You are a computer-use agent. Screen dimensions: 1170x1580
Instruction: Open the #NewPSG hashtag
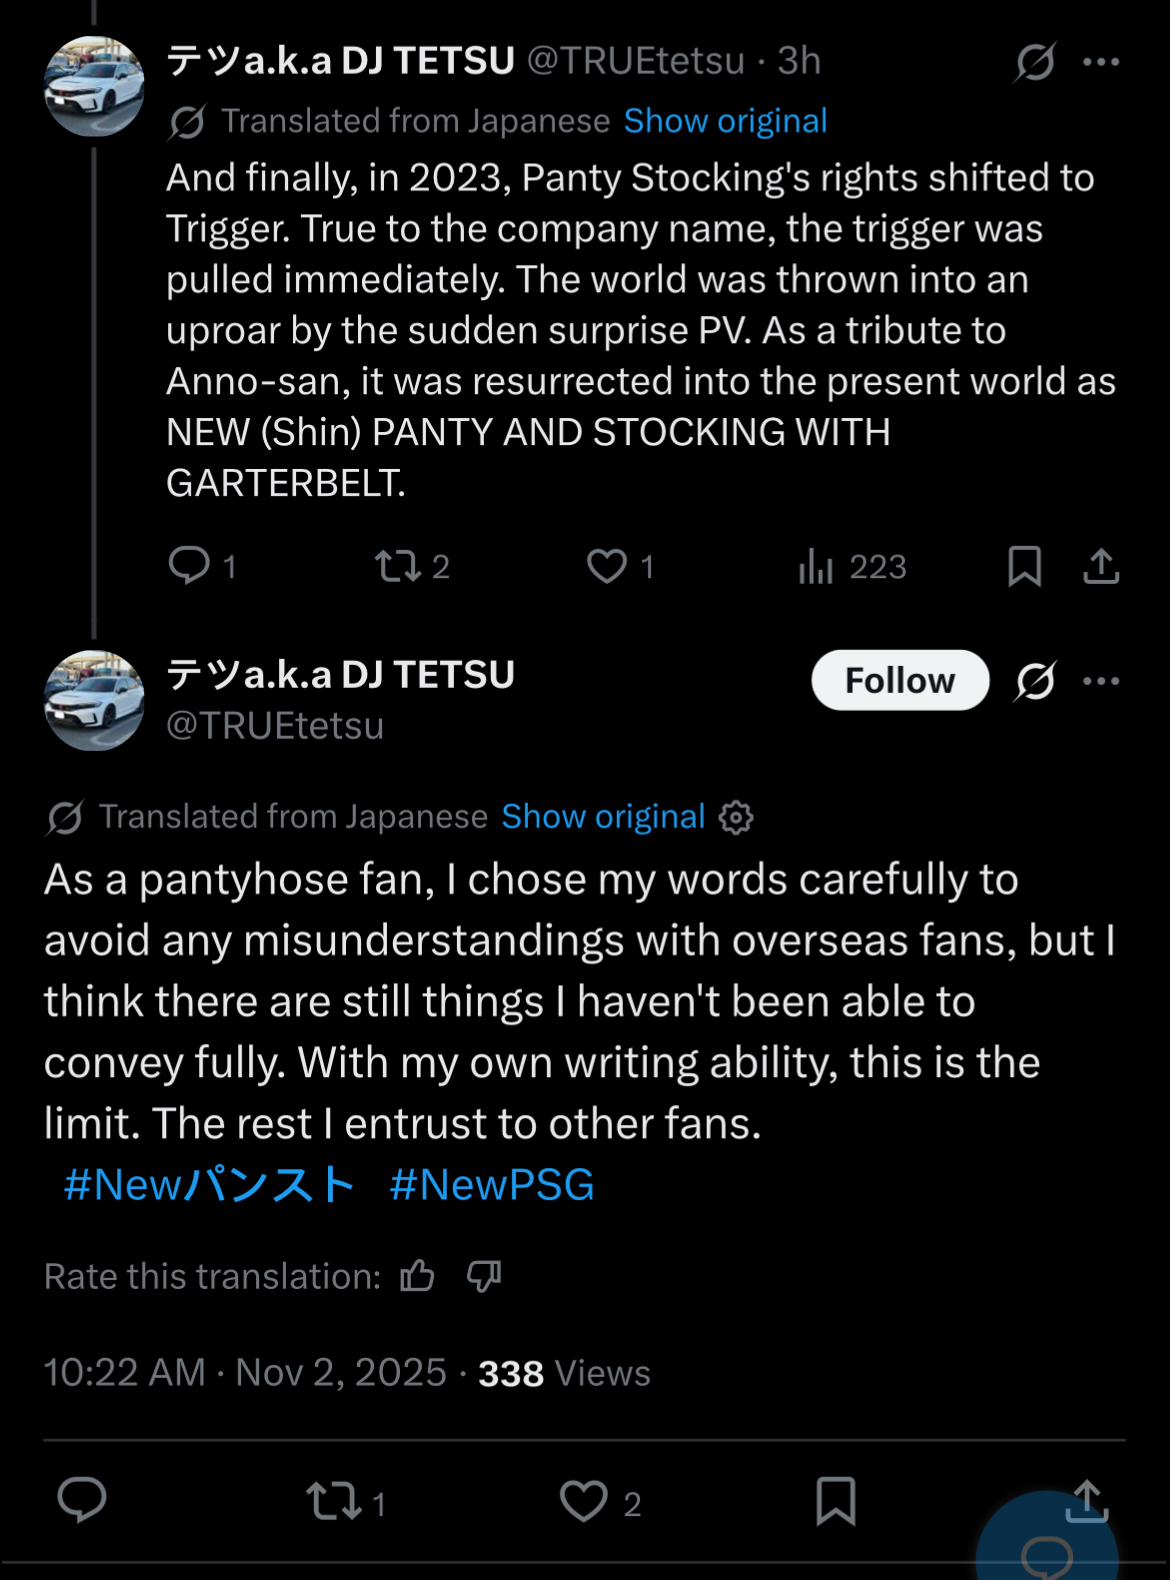click(492, 1185)
